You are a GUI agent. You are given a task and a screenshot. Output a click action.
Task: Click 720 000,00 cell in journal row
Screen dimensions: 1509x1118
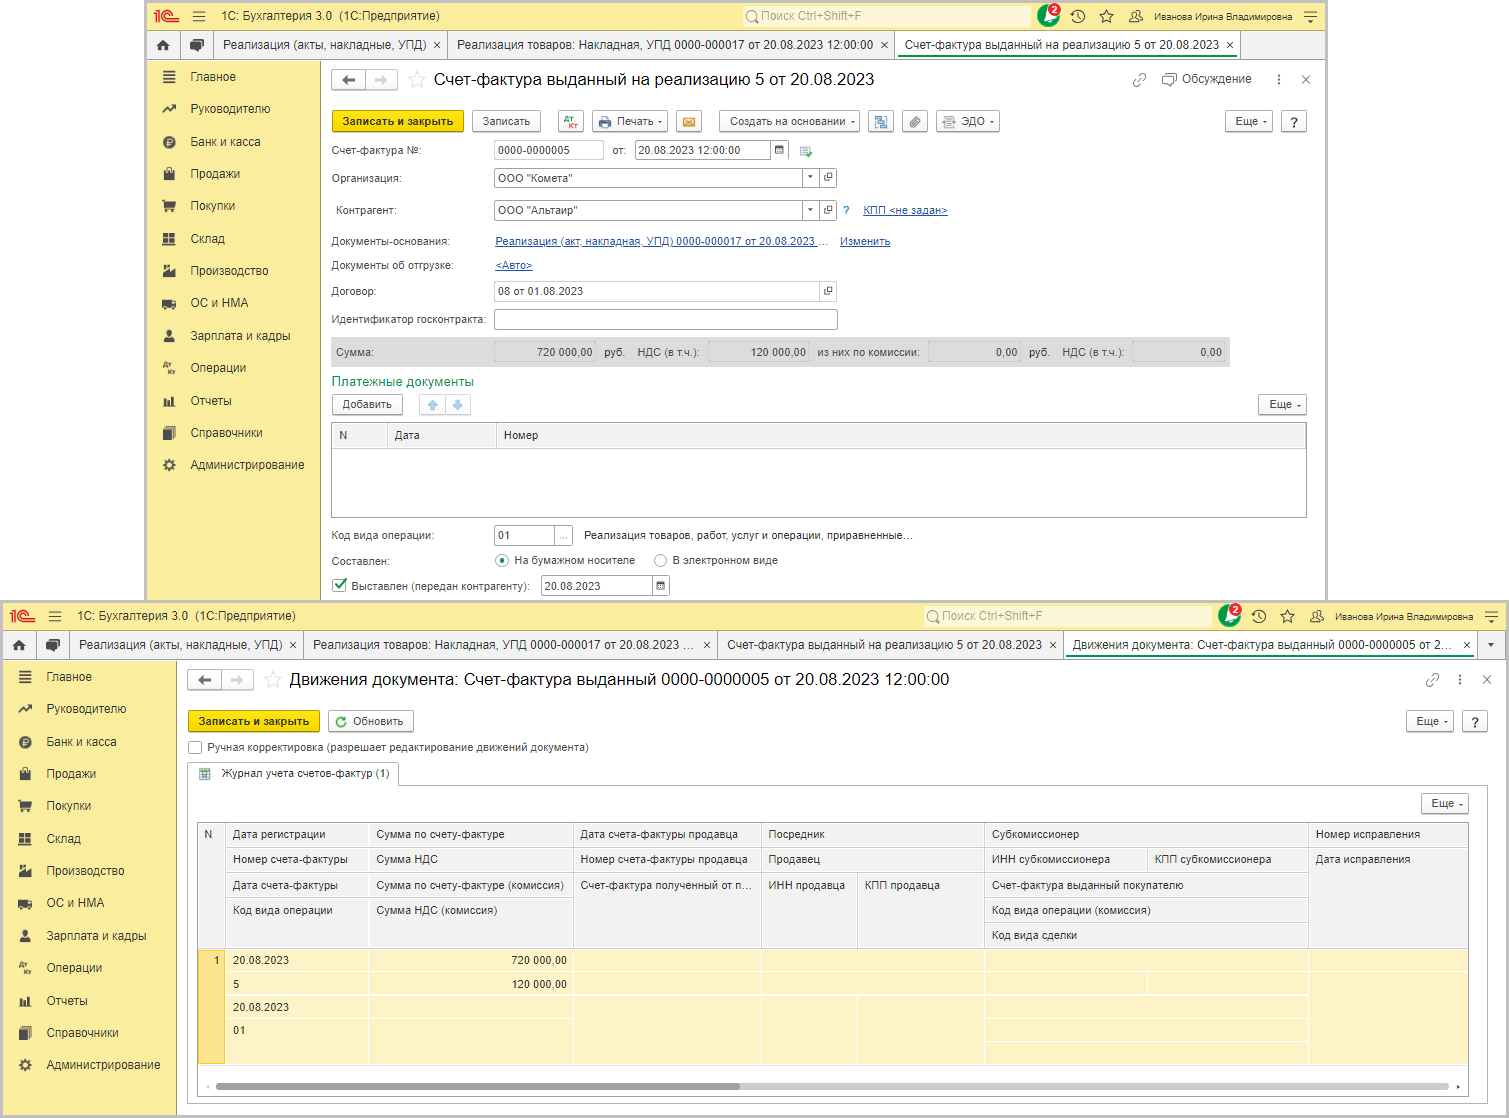(470, 960)
